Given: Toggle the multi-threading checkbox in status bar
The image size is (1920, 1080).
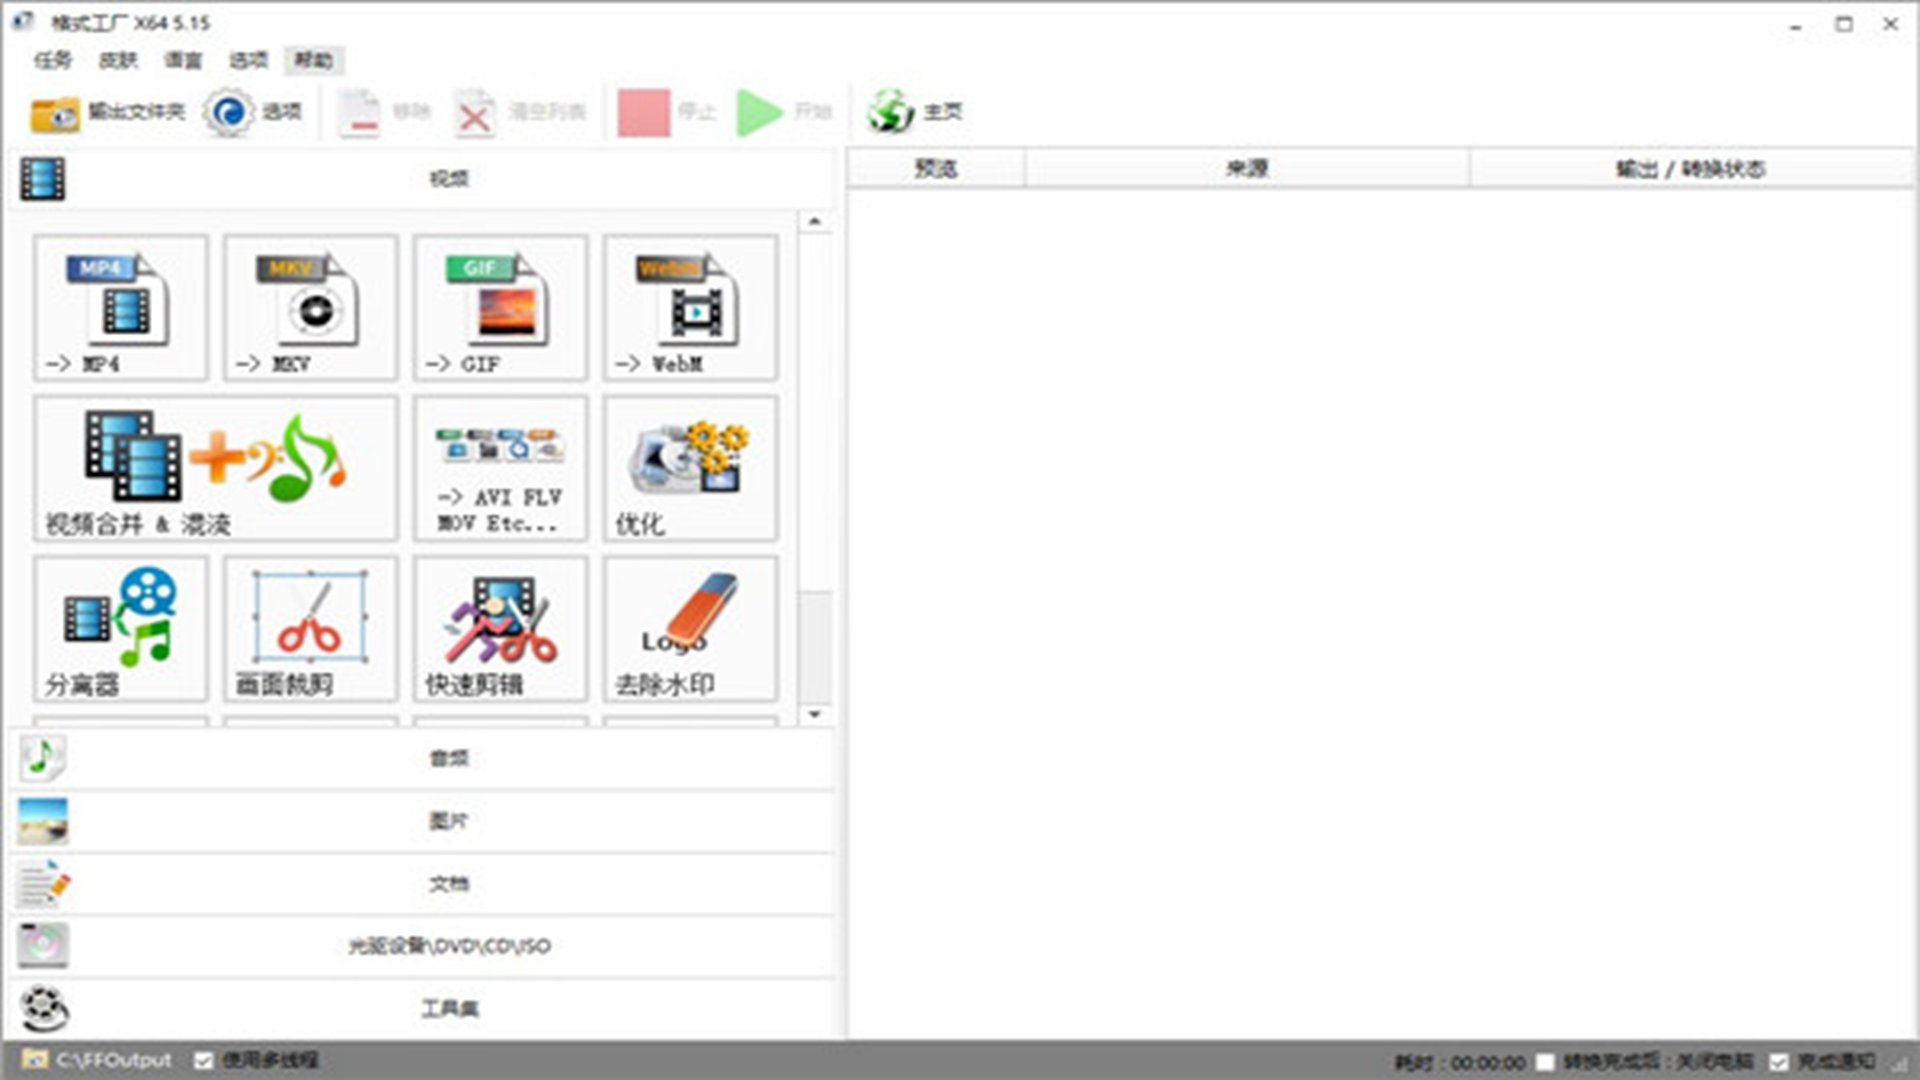Looking at the screenshot, I should 204,1060.
